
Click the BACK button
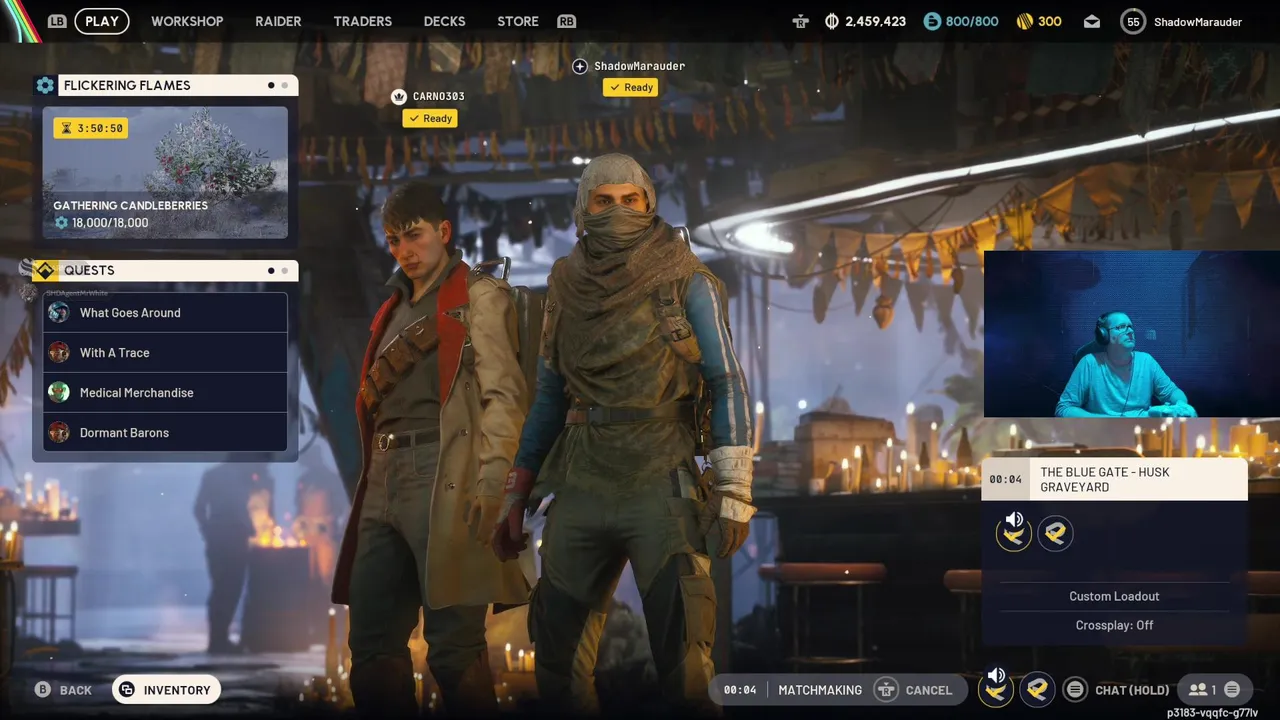point(64,690)
